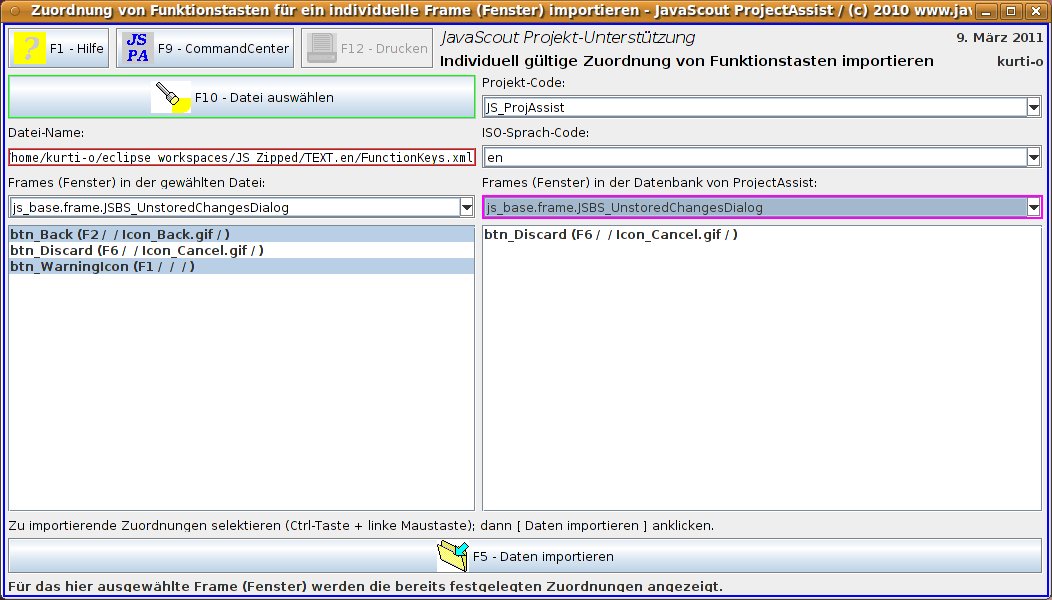Click the yellow question mark Help icon

pyautogui.click(x=30, y=48)
